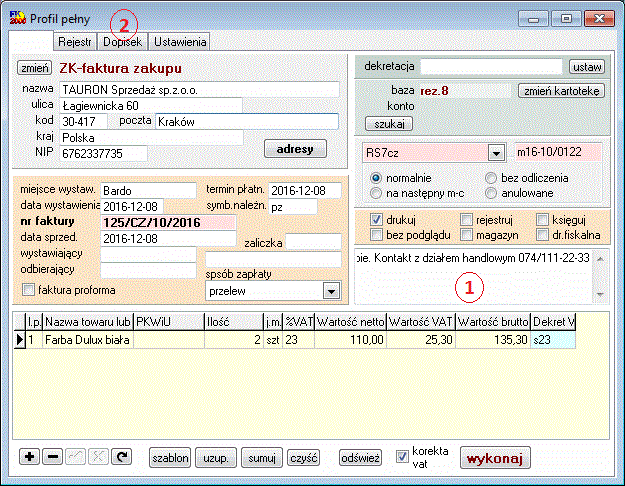Screen dimensions: 625x486
Task: Click the zmień document type button
Action: 35,68
